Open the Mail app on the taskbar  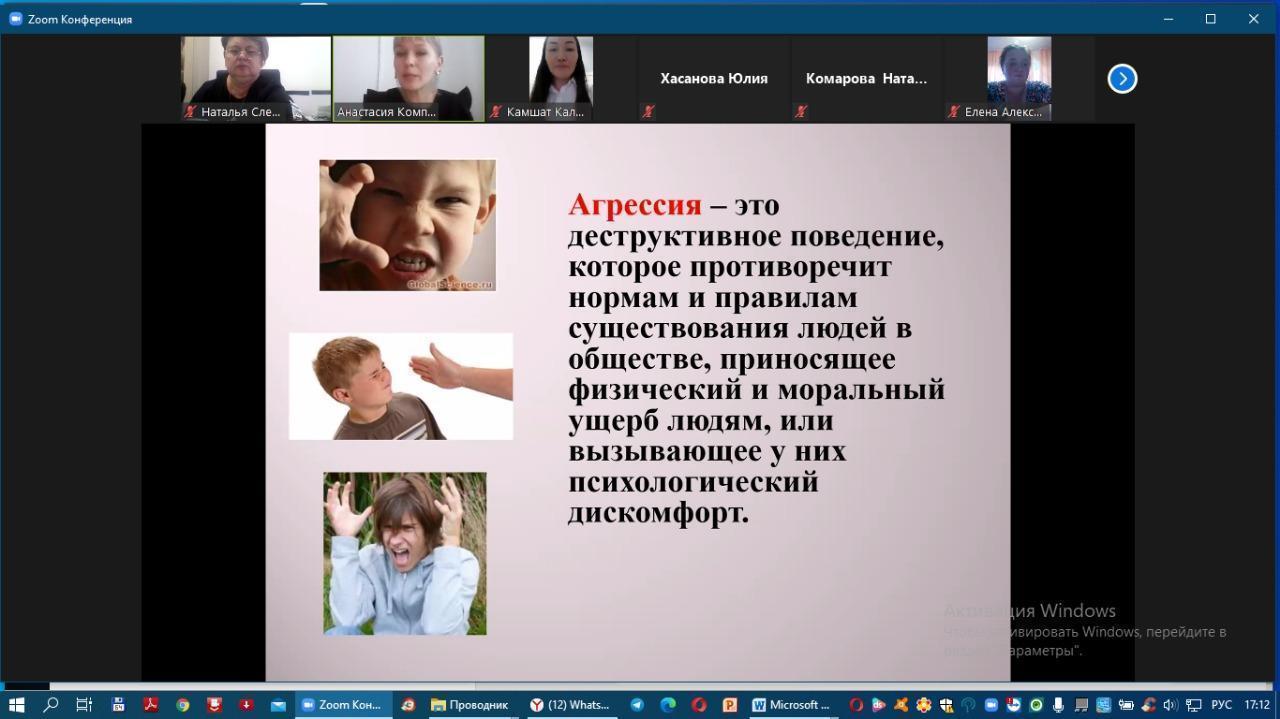pyautogui.click(x=278, y=705)
